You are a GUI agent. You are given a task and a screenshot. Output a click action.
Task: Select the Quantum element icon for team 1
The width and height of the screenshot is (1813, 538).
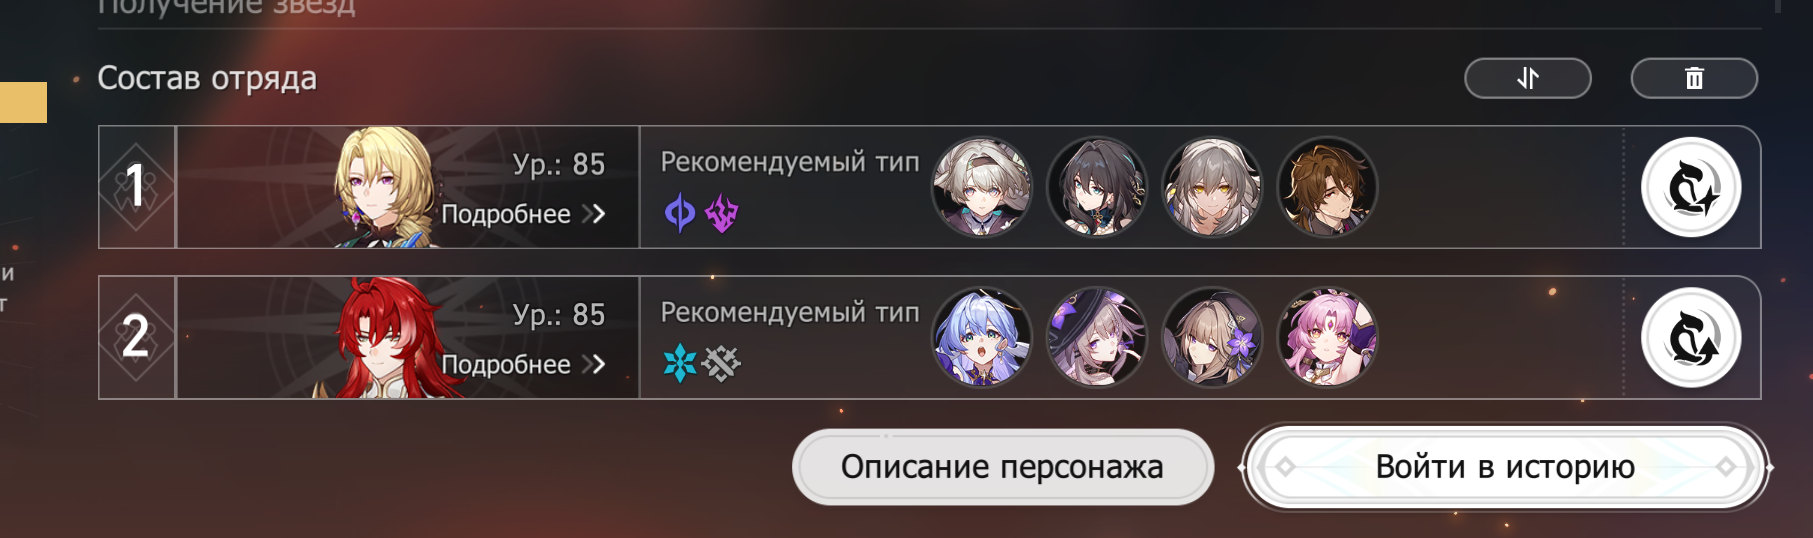click(680, 212)
